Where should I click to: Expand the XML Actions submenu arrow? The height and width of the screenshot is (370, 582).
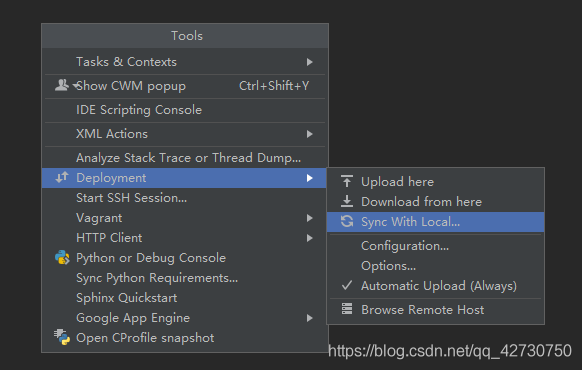(x=310, y=134)
